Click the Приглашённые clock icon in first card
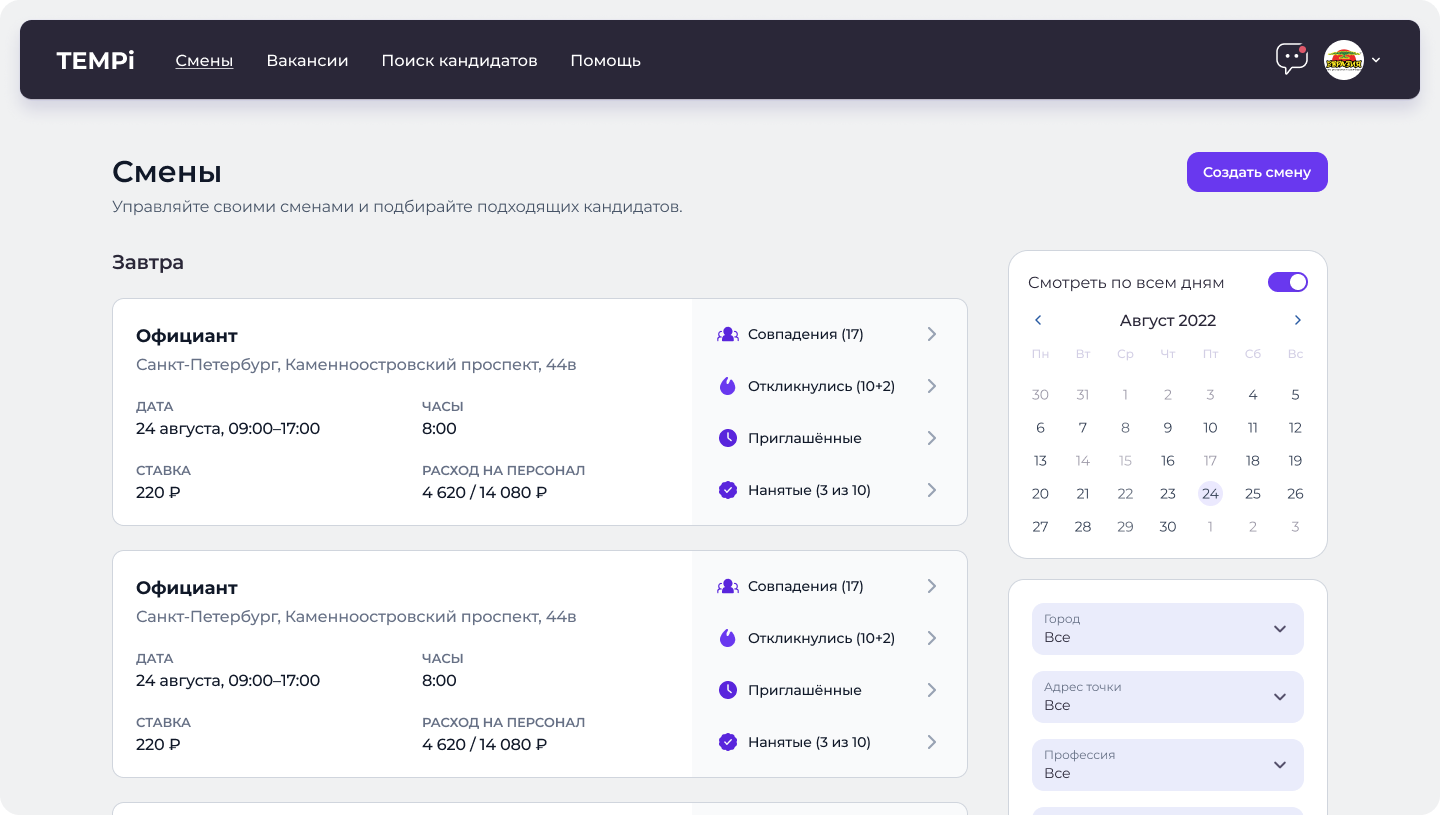This screenshot has height=815, width=1440. click(728, 438)
